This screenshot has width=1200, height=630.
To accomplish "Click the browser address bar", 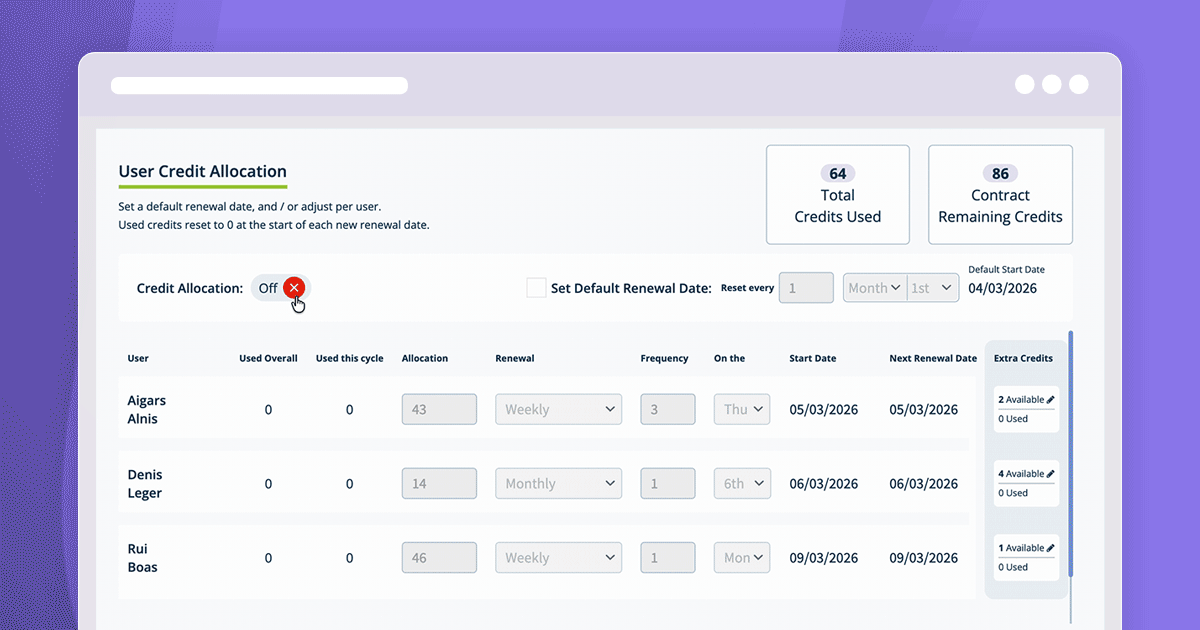I will (x=259, y=85).
